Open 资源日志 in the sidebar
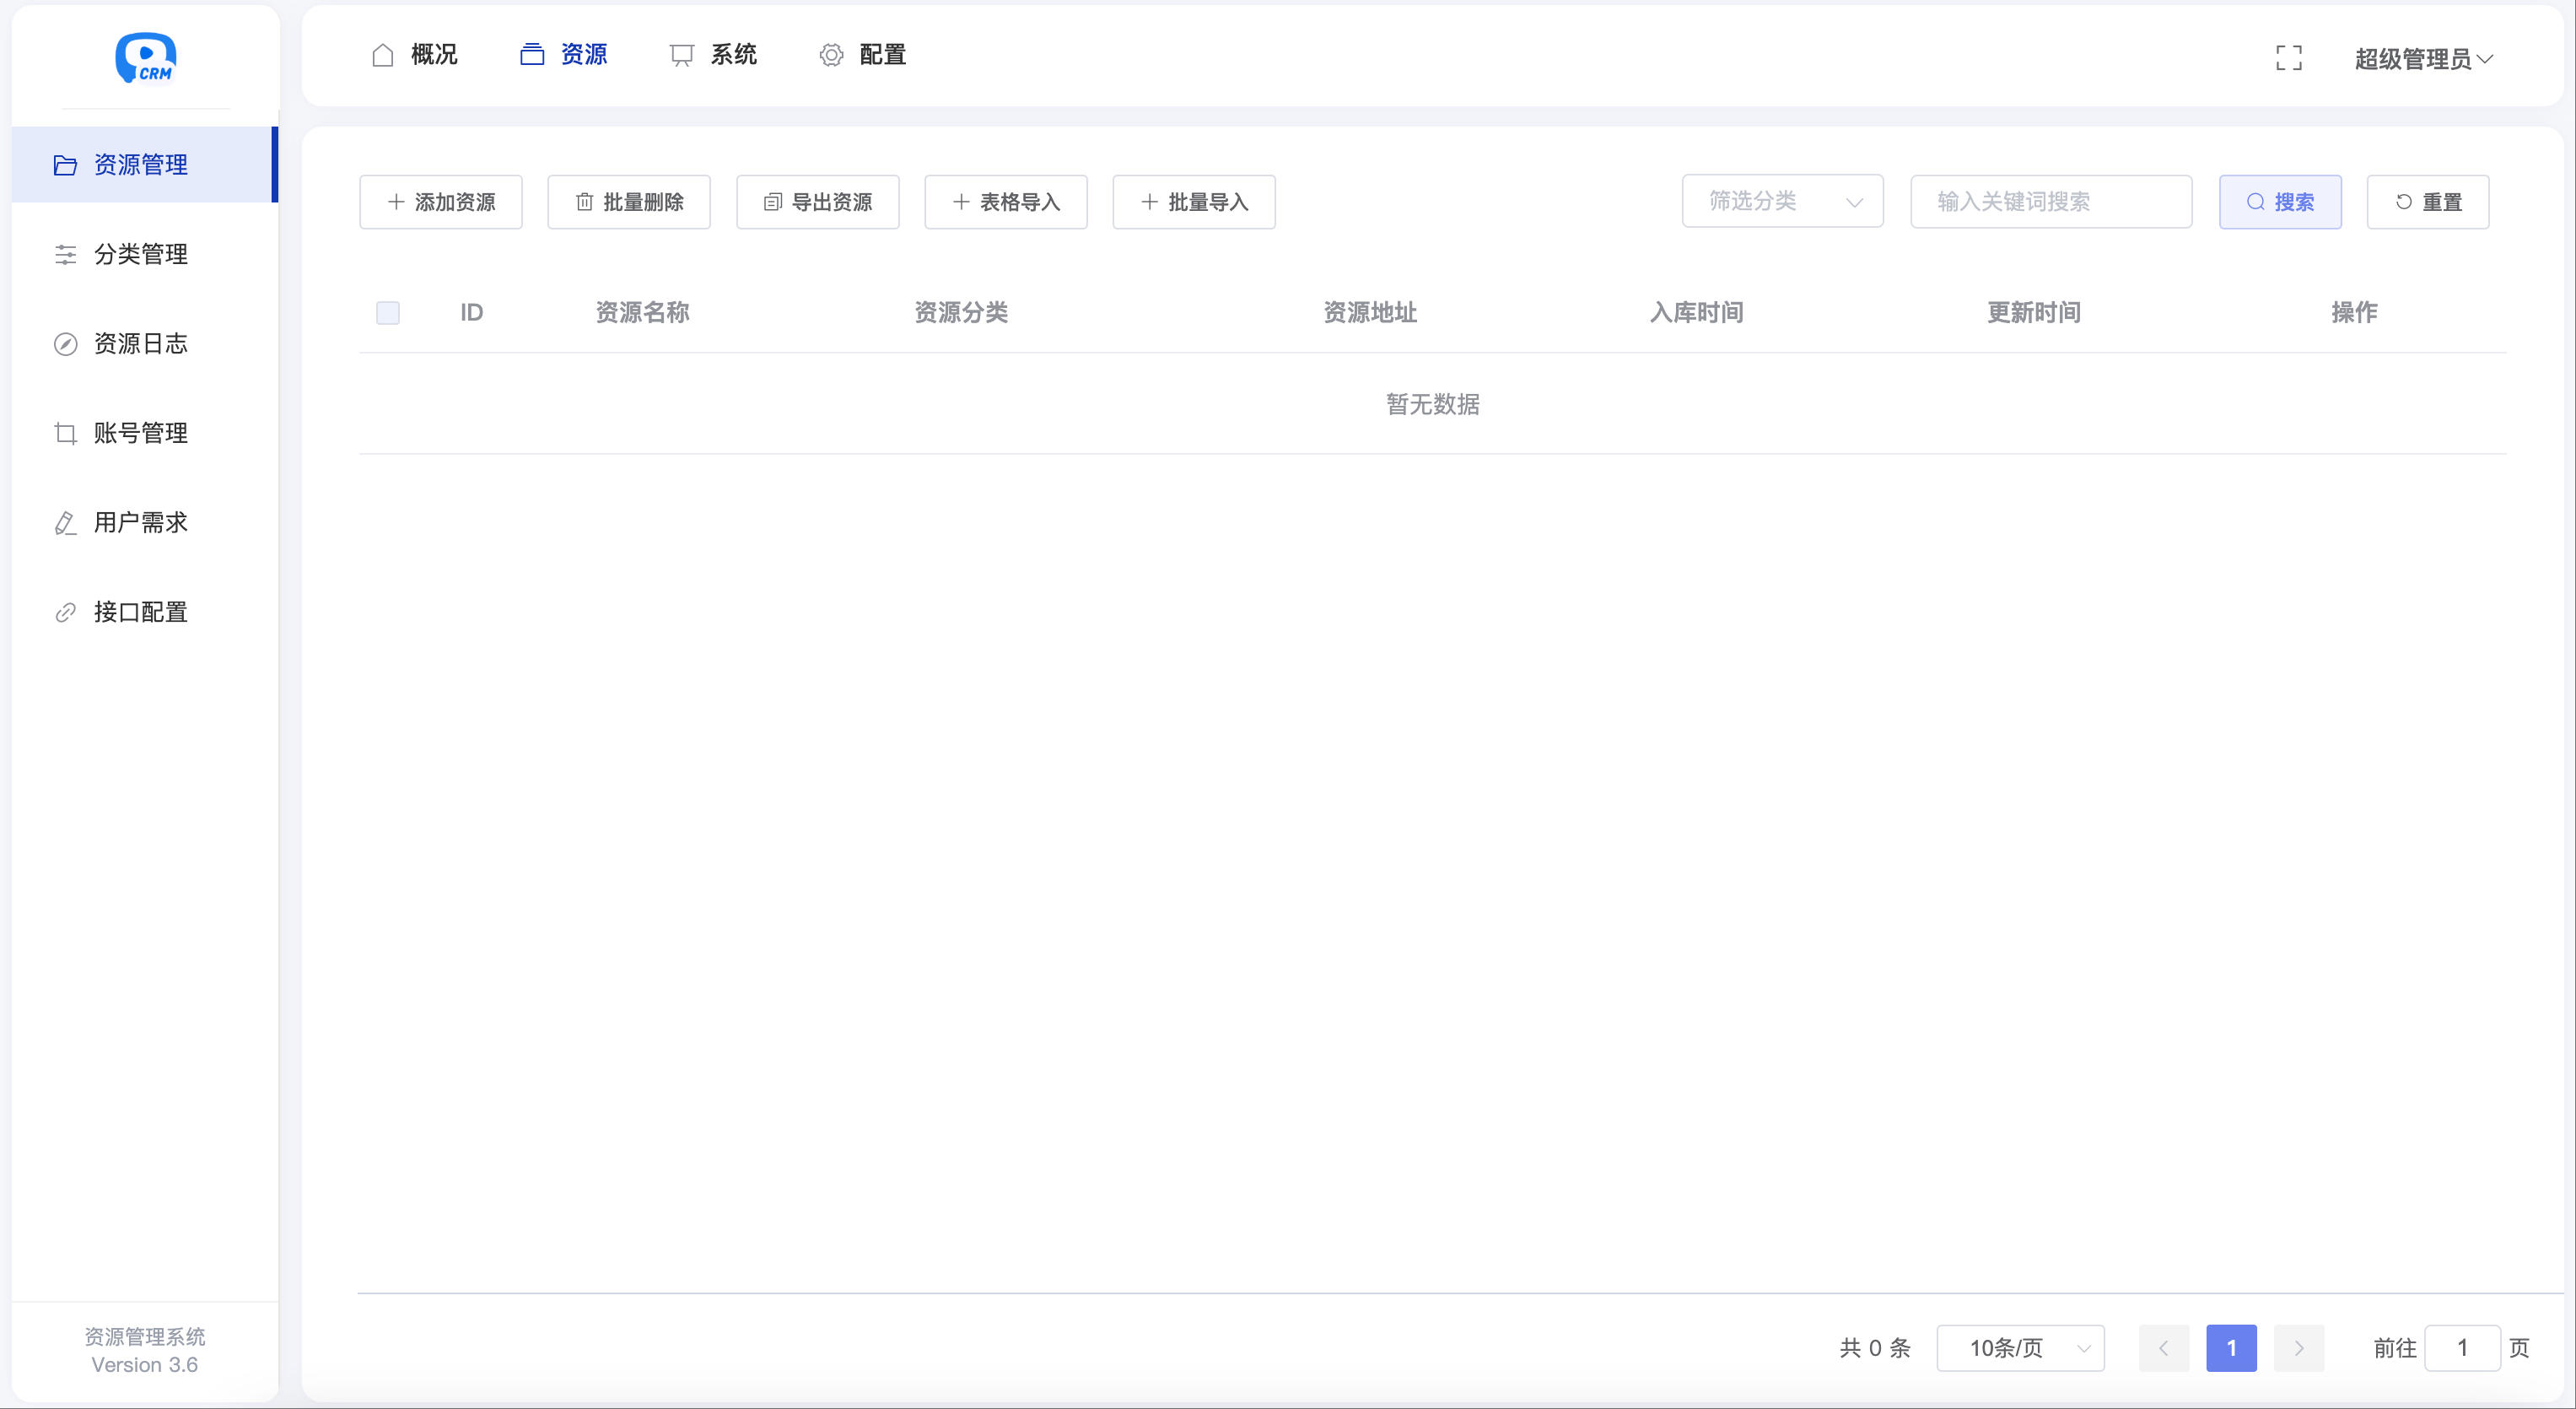Screen dimensions: 2576x1409 145,344
